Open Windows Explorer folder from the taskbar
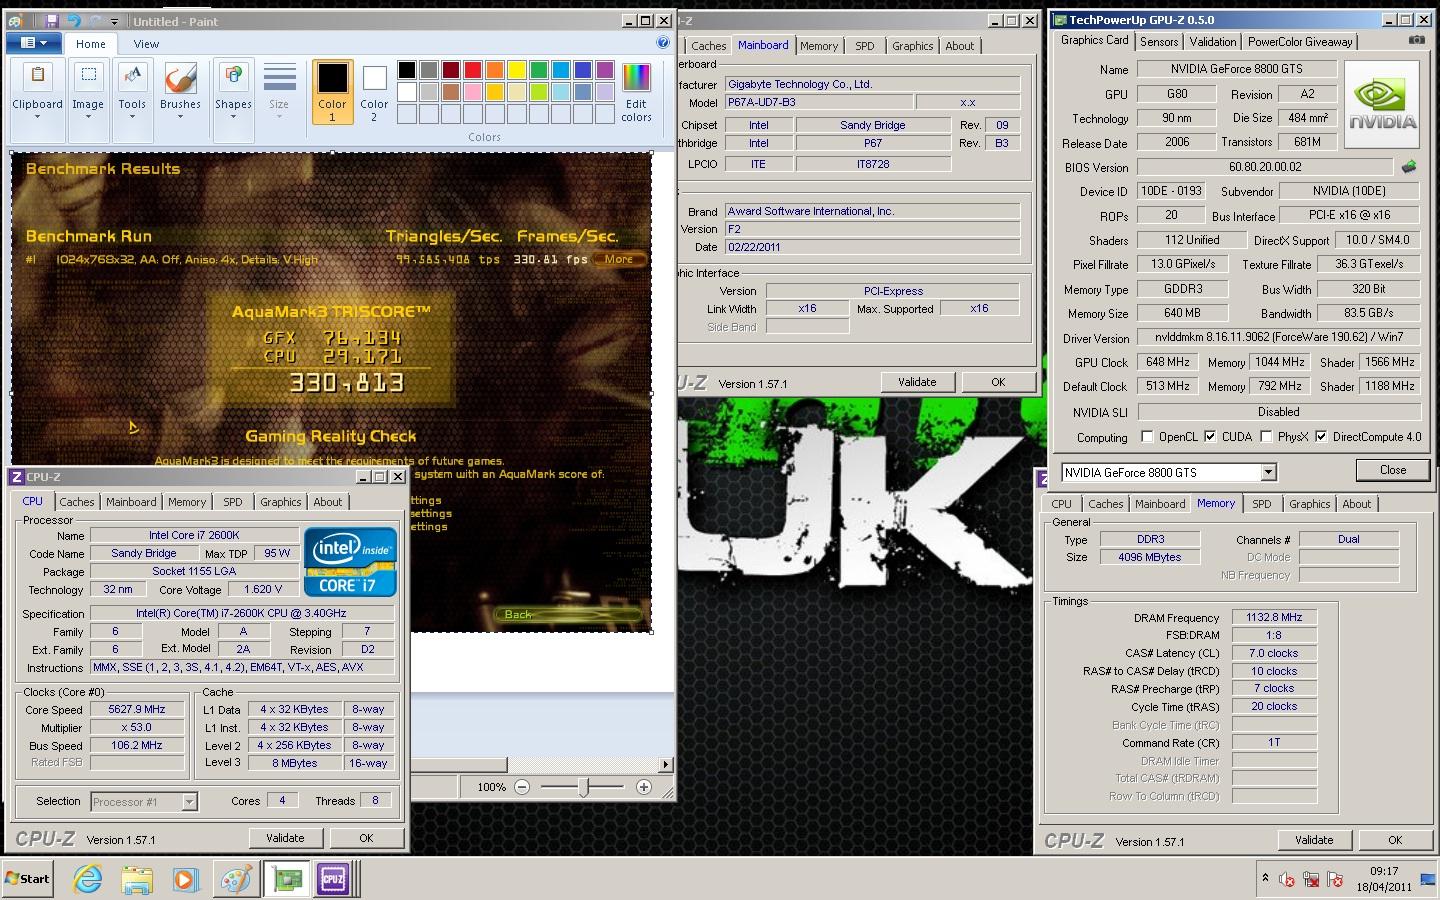The height and width of the screenshot is (900, 1440). [x=136, y=879]
